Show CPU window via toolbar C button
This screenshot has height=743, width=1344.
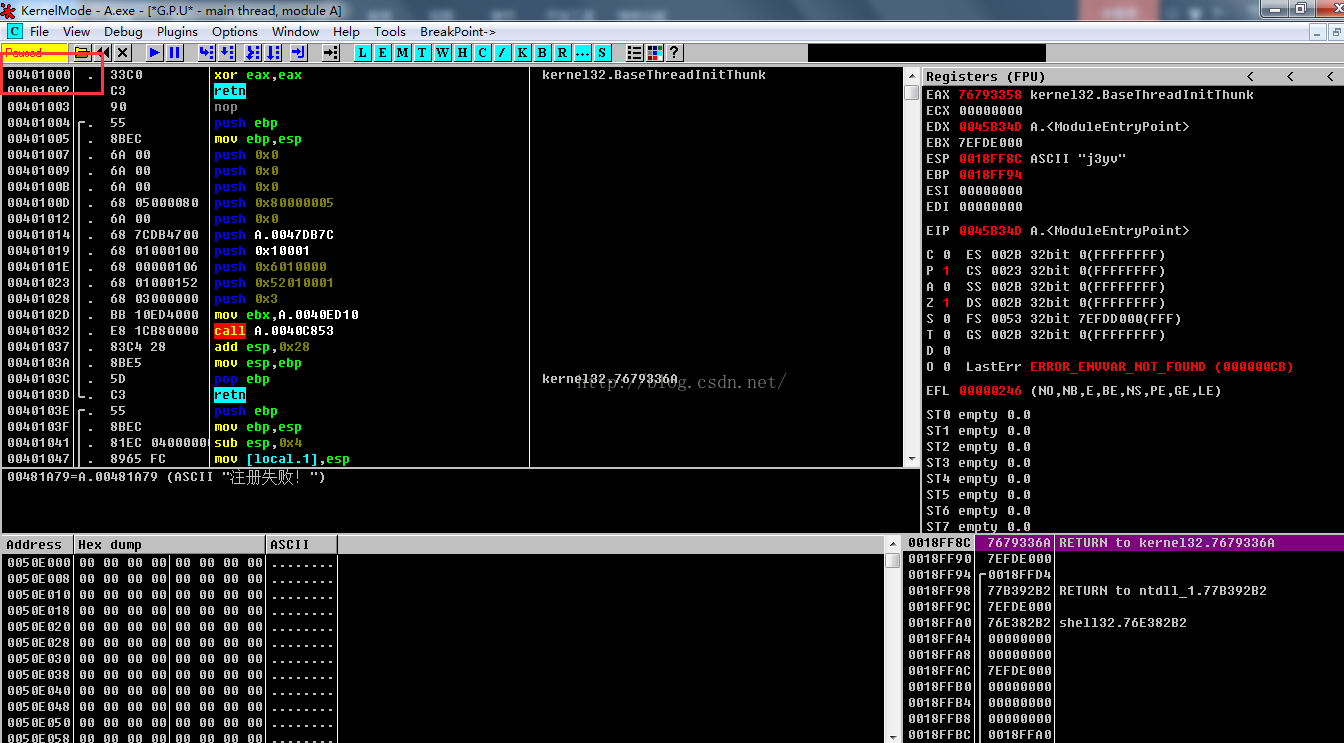pos(482,52)
